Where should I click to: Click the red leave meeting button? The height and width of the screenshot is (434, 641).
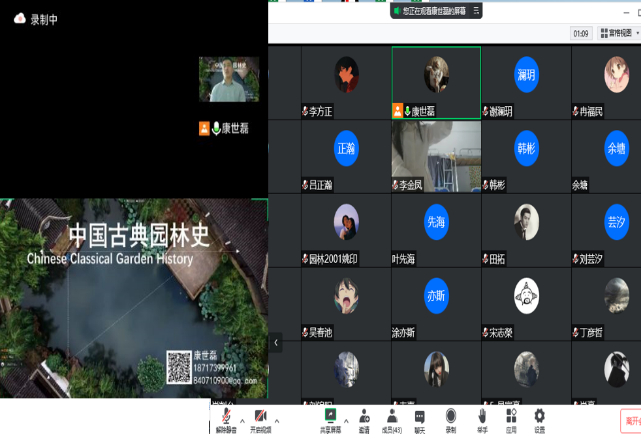tap(631, 420)
